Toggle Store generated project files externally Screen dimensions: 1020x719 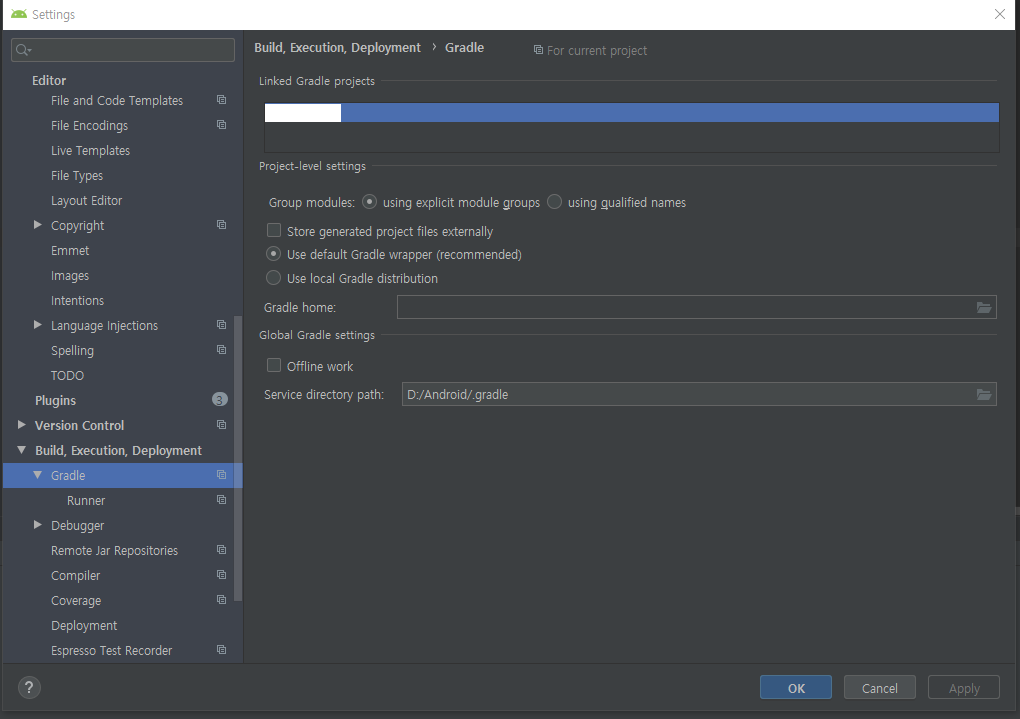pos(274,230)
